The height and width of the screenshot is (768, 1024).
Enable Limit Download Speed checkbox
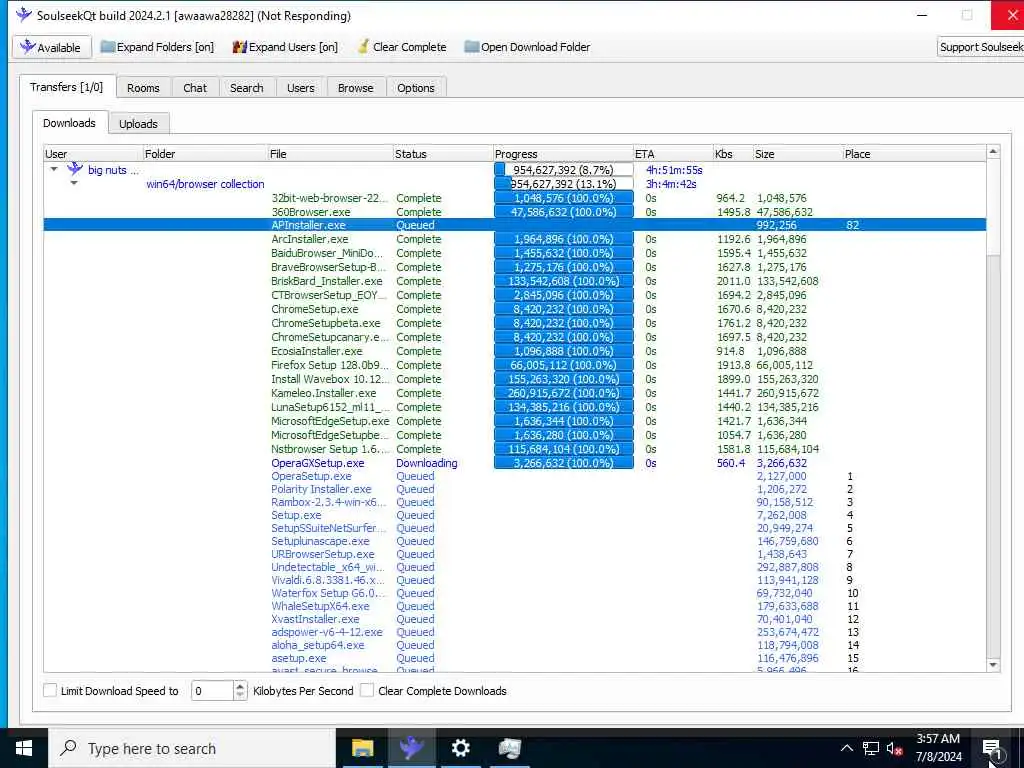click(x=50, y=690)
